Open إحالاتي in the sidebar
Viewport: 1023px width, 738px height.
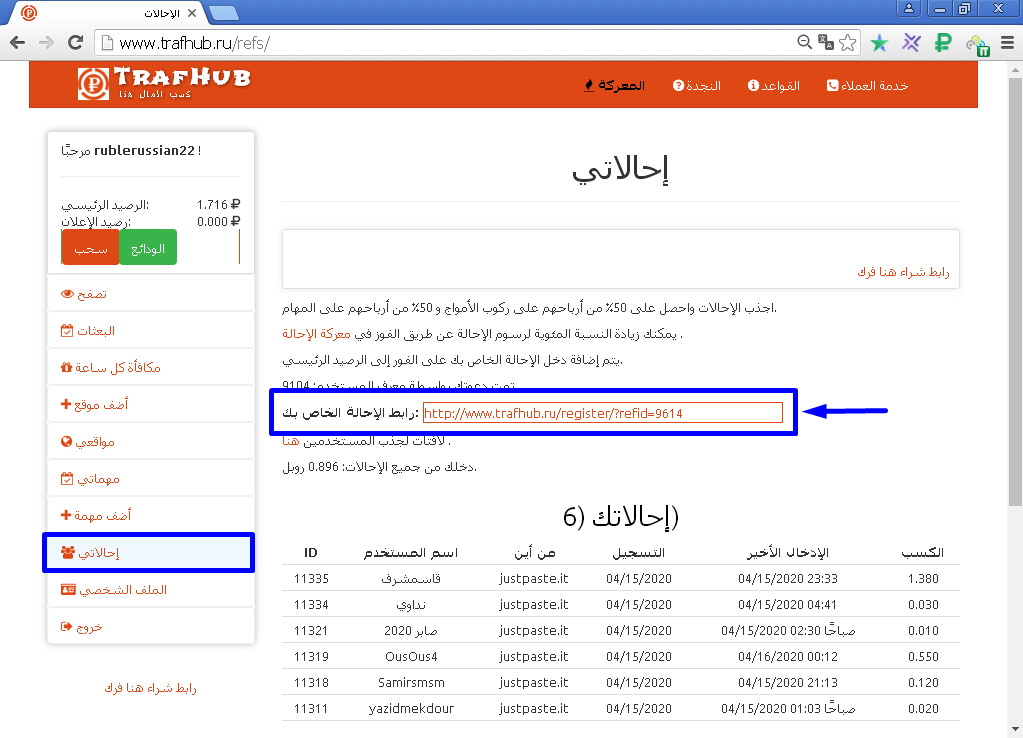(151, 553)
